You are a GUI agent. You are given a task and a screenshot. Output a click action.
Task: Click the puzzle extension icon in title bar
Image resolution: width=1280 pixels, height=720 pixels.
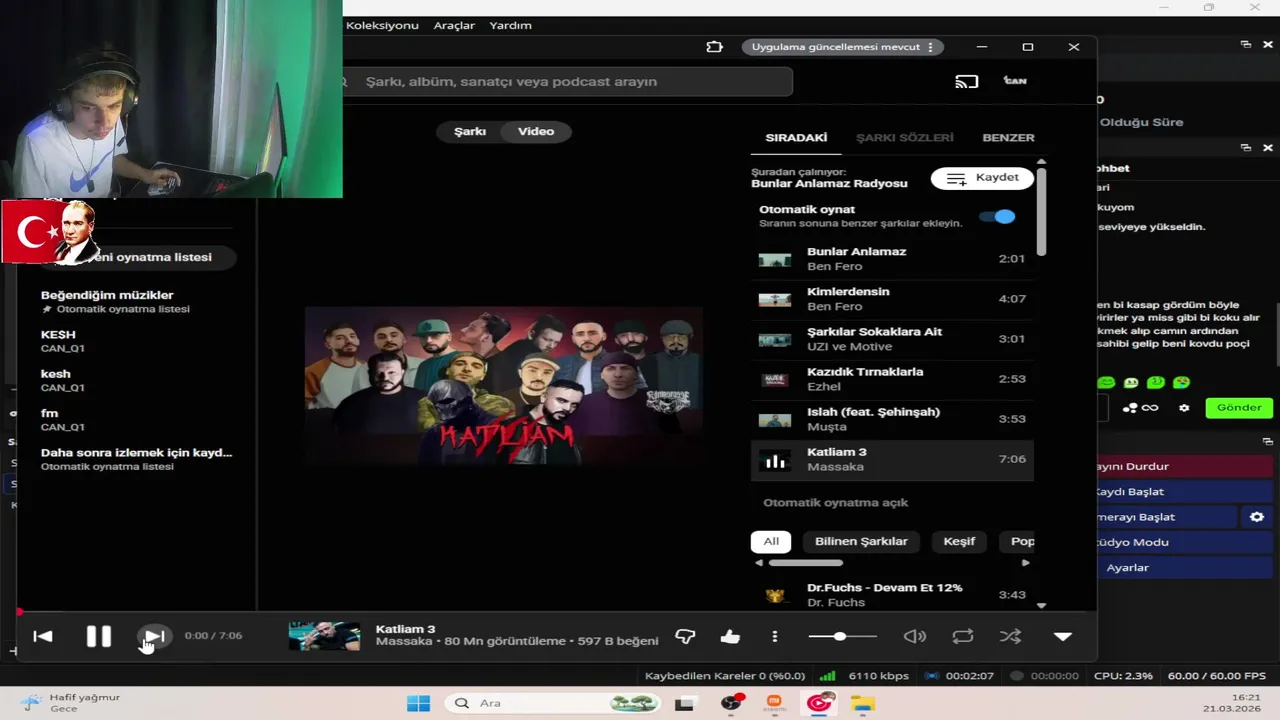tap(714, 47)
